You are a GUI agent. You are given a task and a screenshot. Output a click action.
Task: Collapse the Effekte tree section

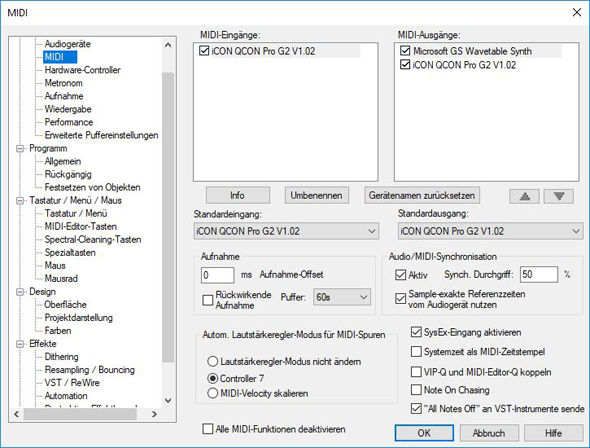click(x=20, y=344)
